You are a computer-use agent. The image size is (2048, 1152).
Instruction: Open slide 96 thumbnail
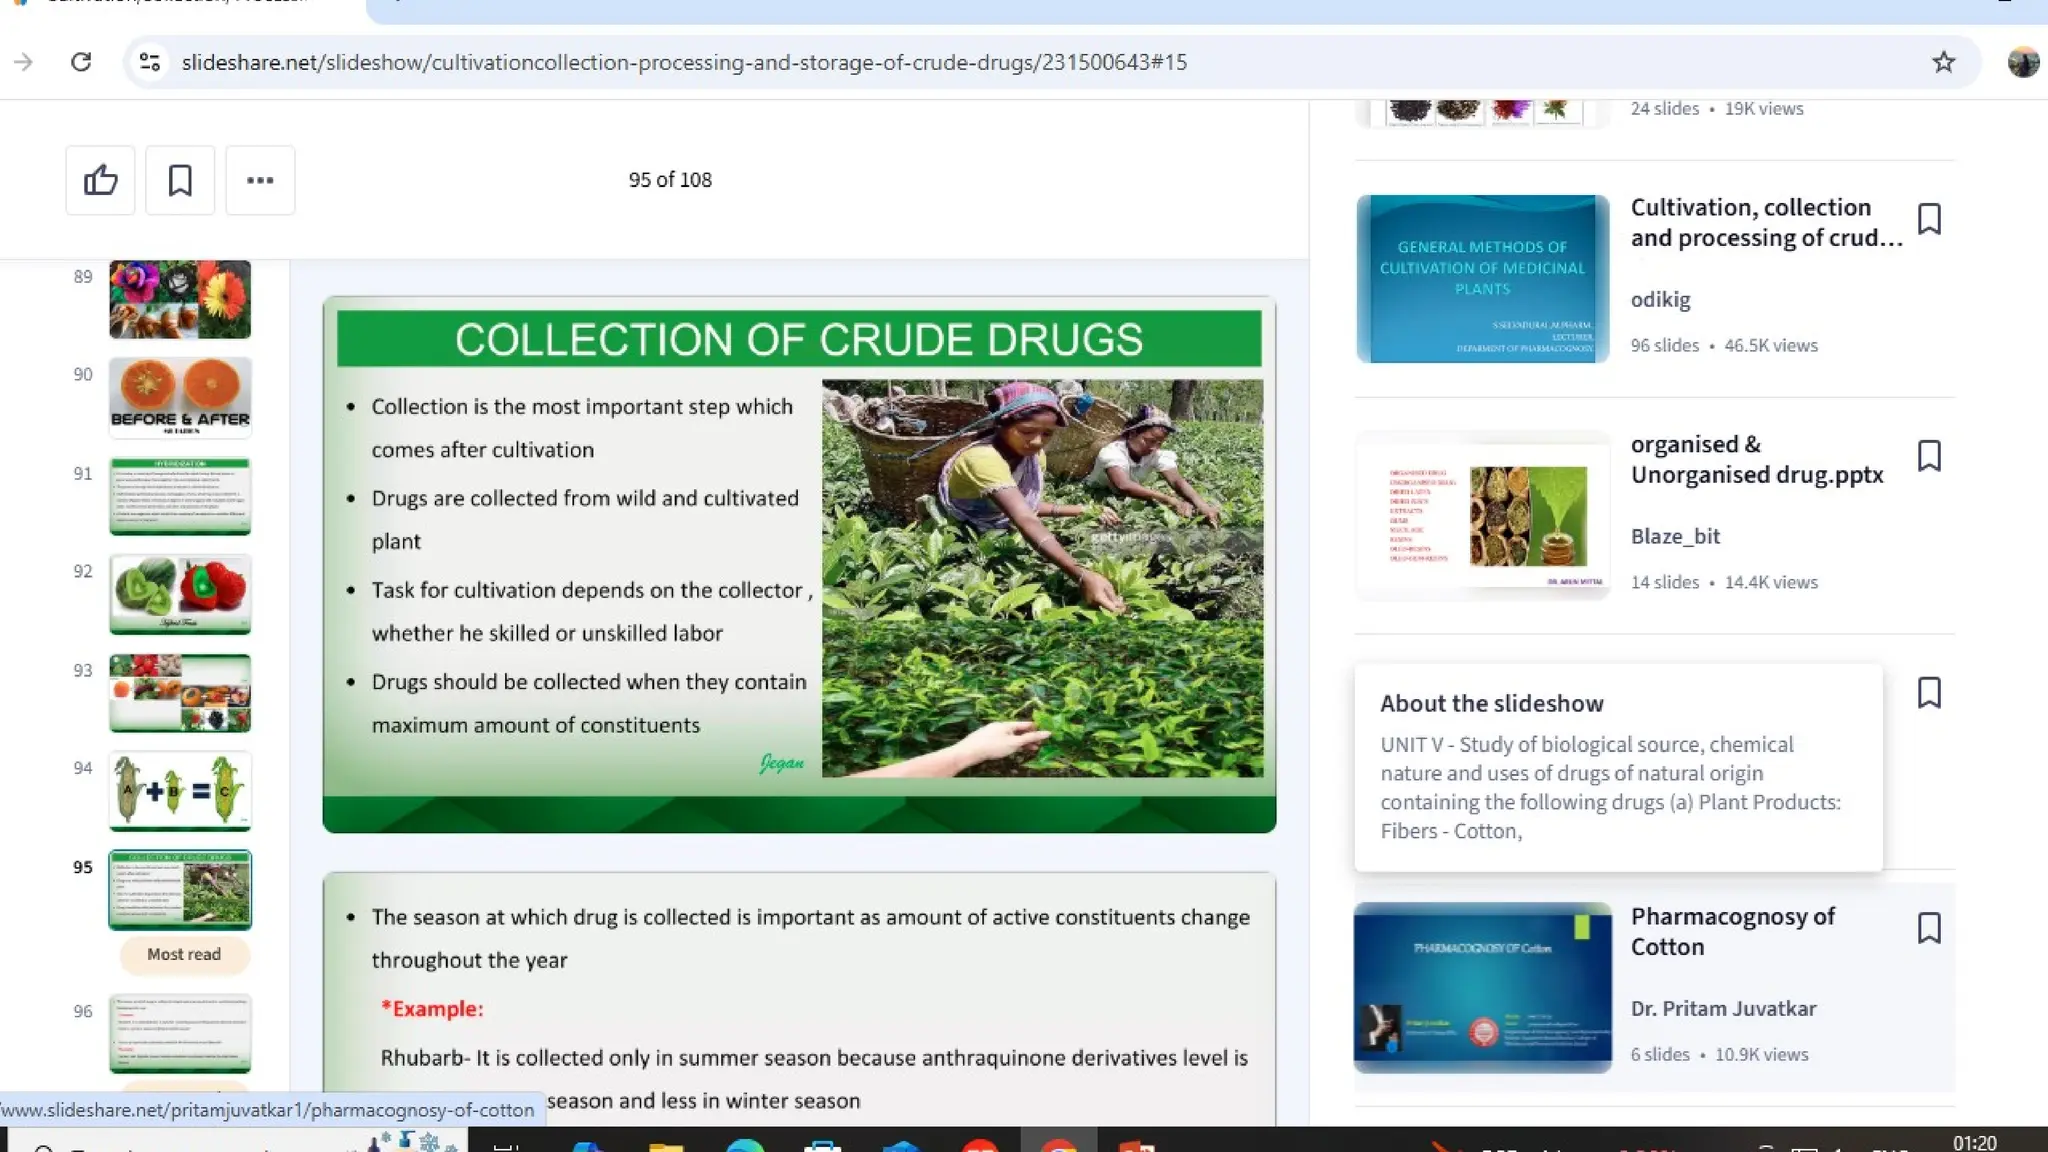coord(180,1033)
